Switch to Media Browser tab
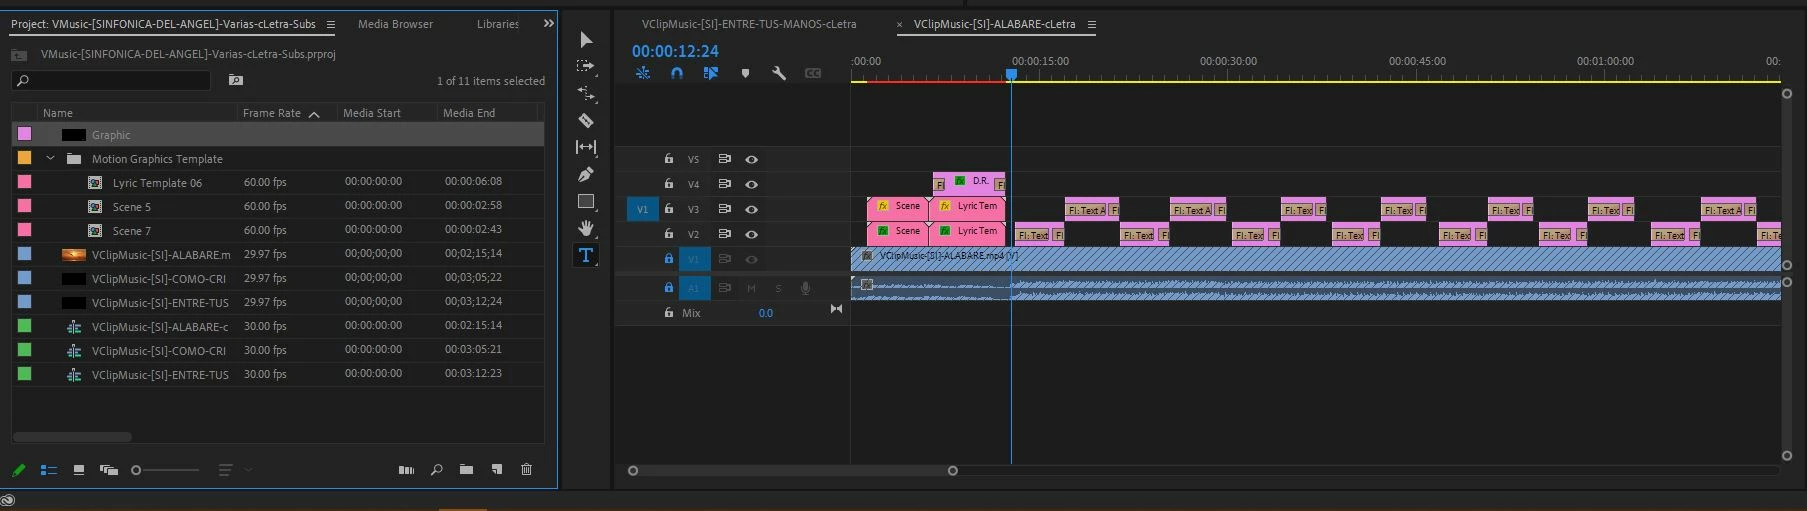The height and width of the screenshot is (511, 1807). point(396,24)
